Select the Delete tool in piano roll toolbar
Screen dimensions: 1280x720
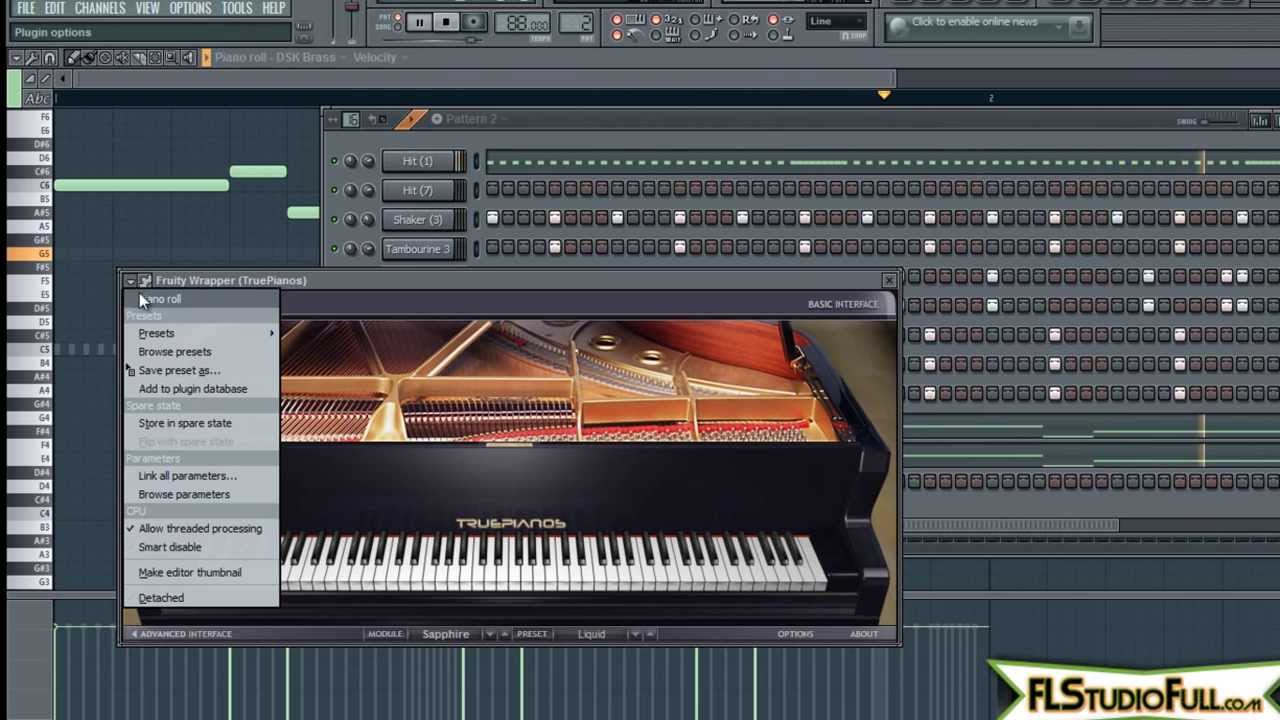[105, 57]
